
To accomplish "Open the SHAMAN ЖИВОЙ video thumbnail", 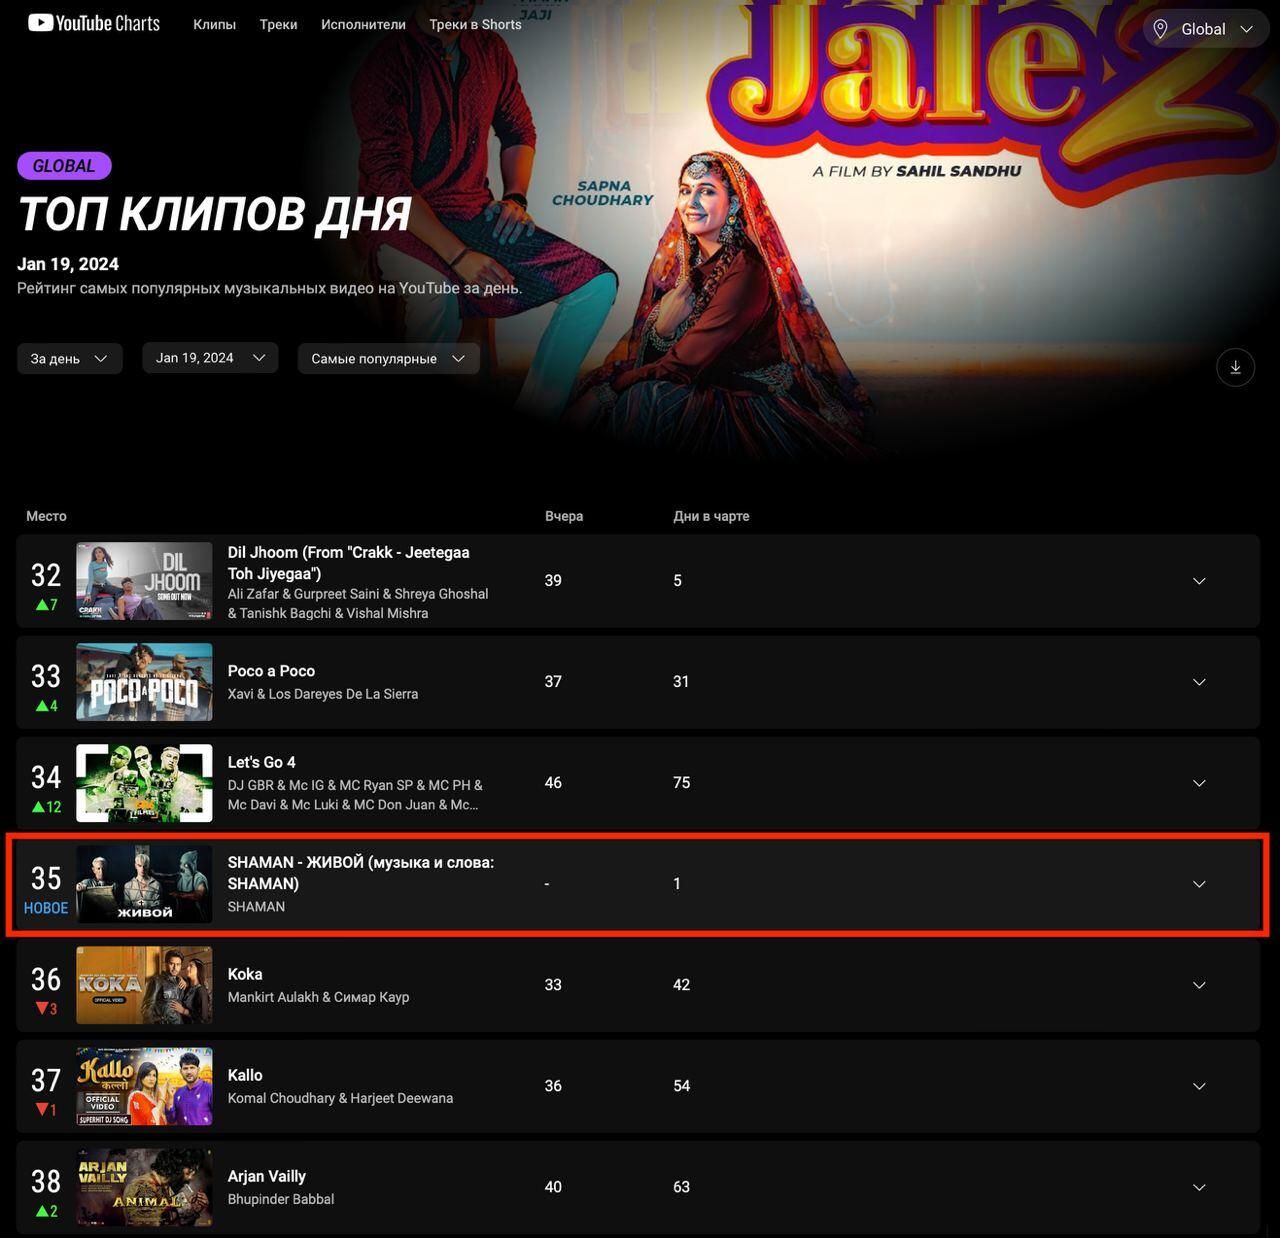I will point(144,884).
